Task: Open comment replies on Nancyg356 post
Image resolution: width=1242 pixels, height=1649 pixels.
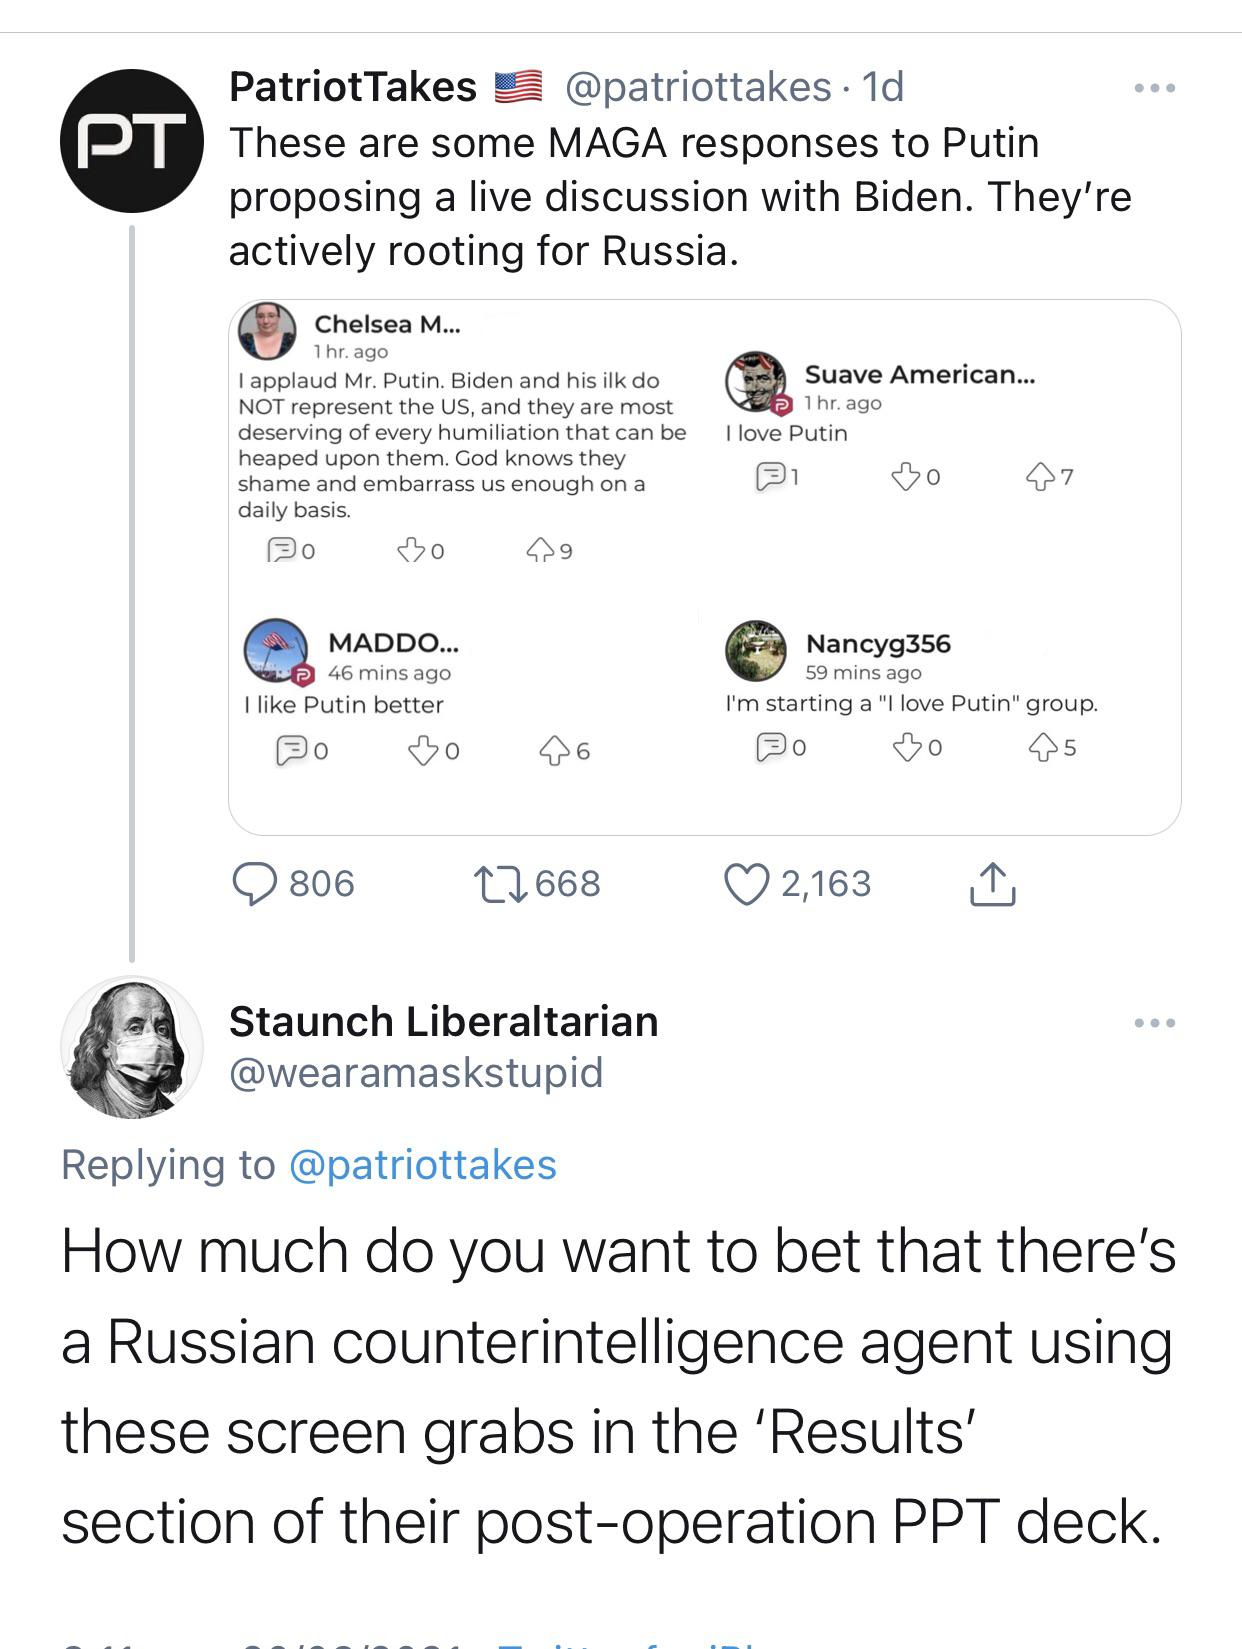Action: pyautogui.click(x=771, y=746)
